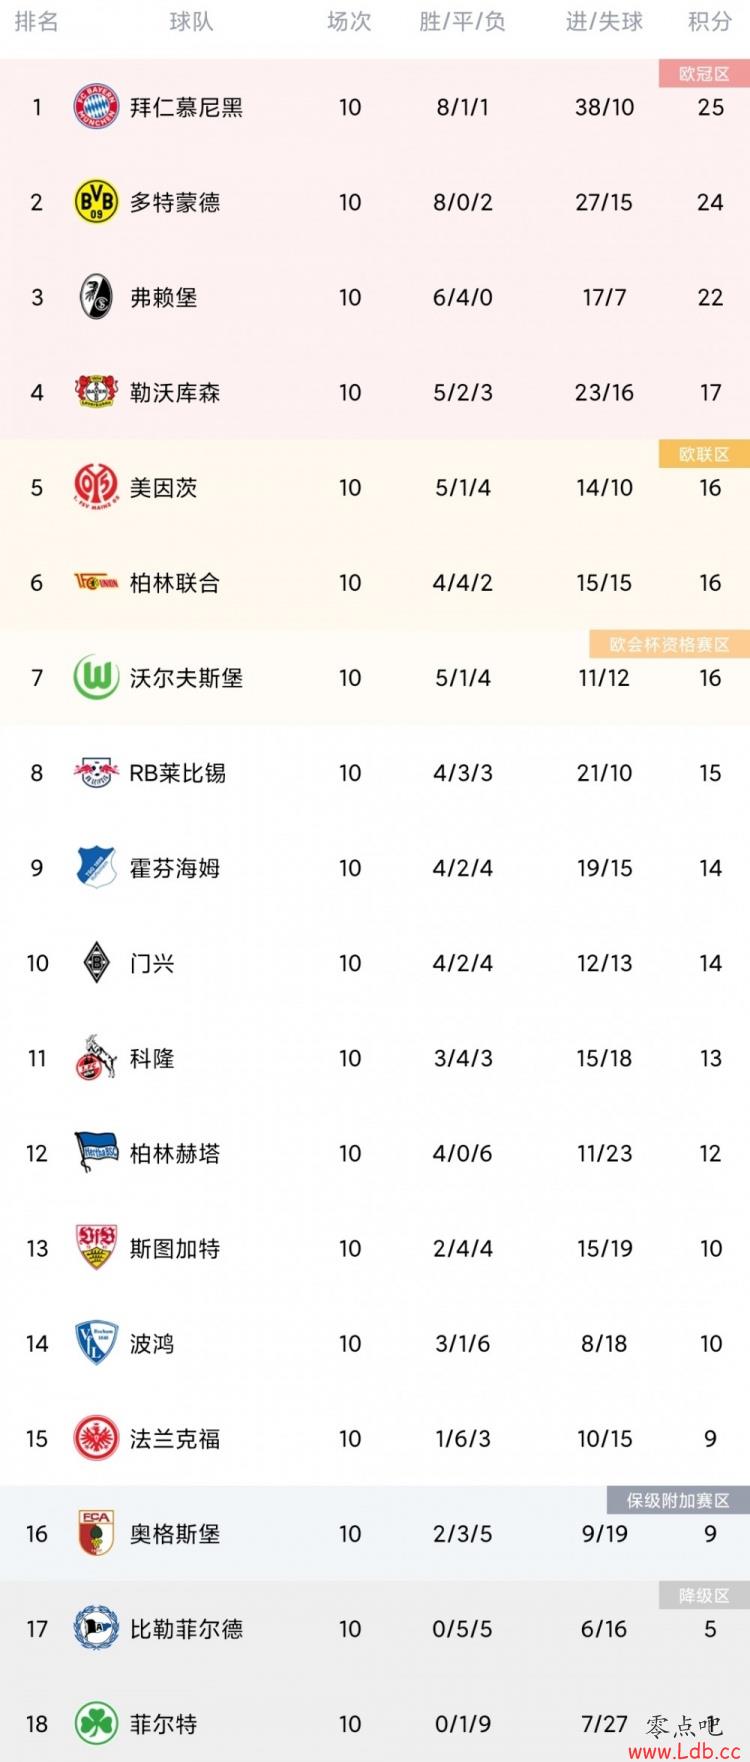Select the Hertha BSC flag logo
The width and height of the screenshot is (750, 1762).
pos(97,1152)
